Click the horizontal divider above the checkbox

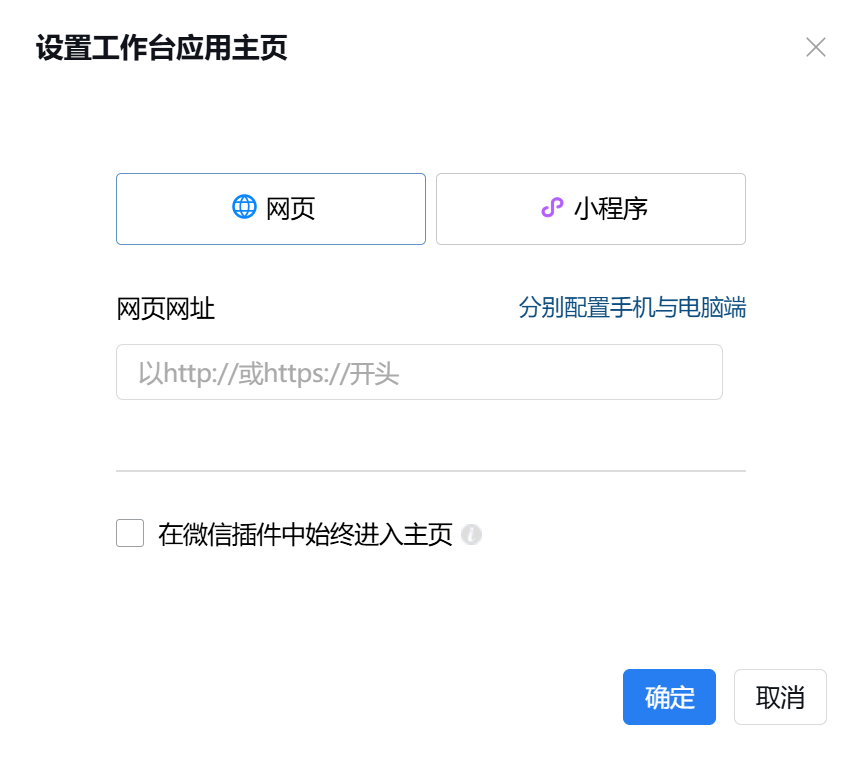pyautogui.click(x=431, y=470)
